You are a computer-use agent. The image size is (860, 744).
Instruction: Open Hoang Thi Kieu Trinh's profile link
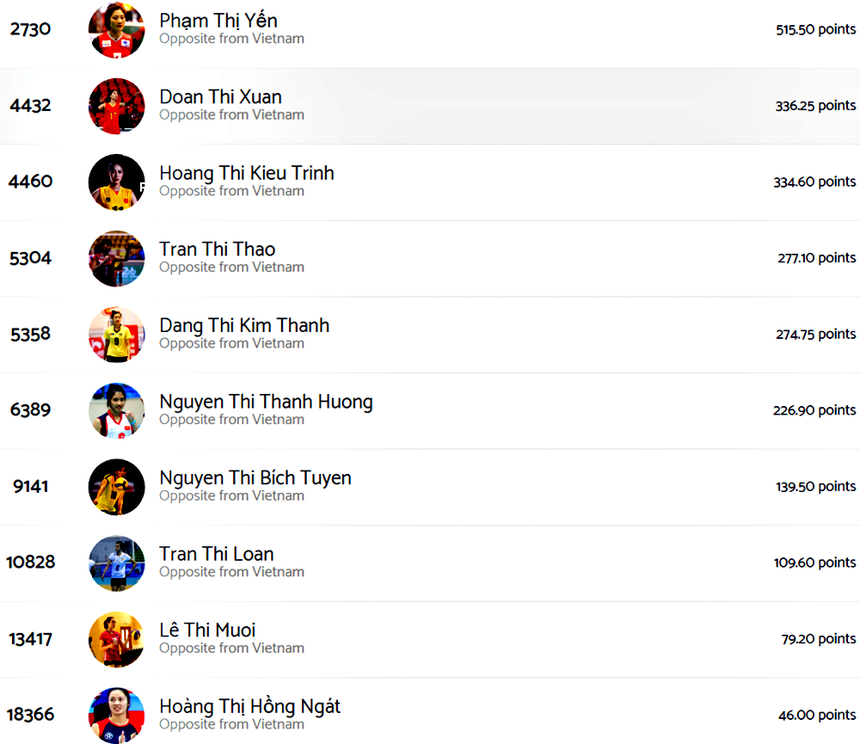click(246, 173)
